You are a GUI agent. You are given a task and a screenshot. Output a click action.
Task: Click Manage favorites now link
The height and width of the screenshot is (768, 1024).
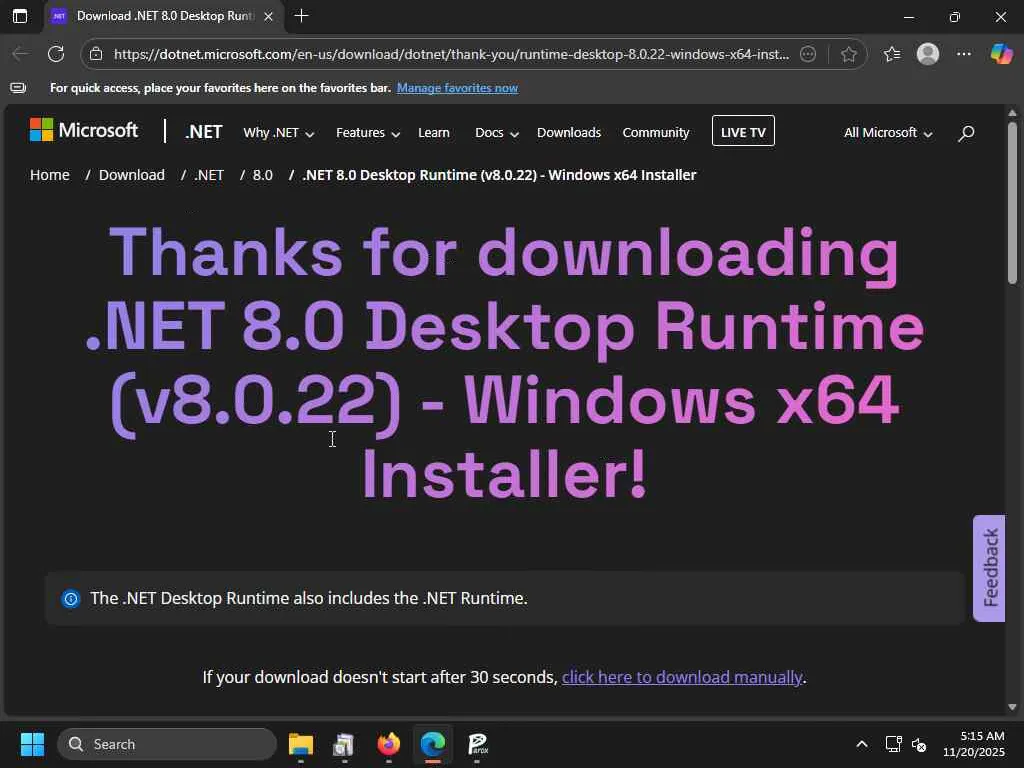[x=457, y=88]
